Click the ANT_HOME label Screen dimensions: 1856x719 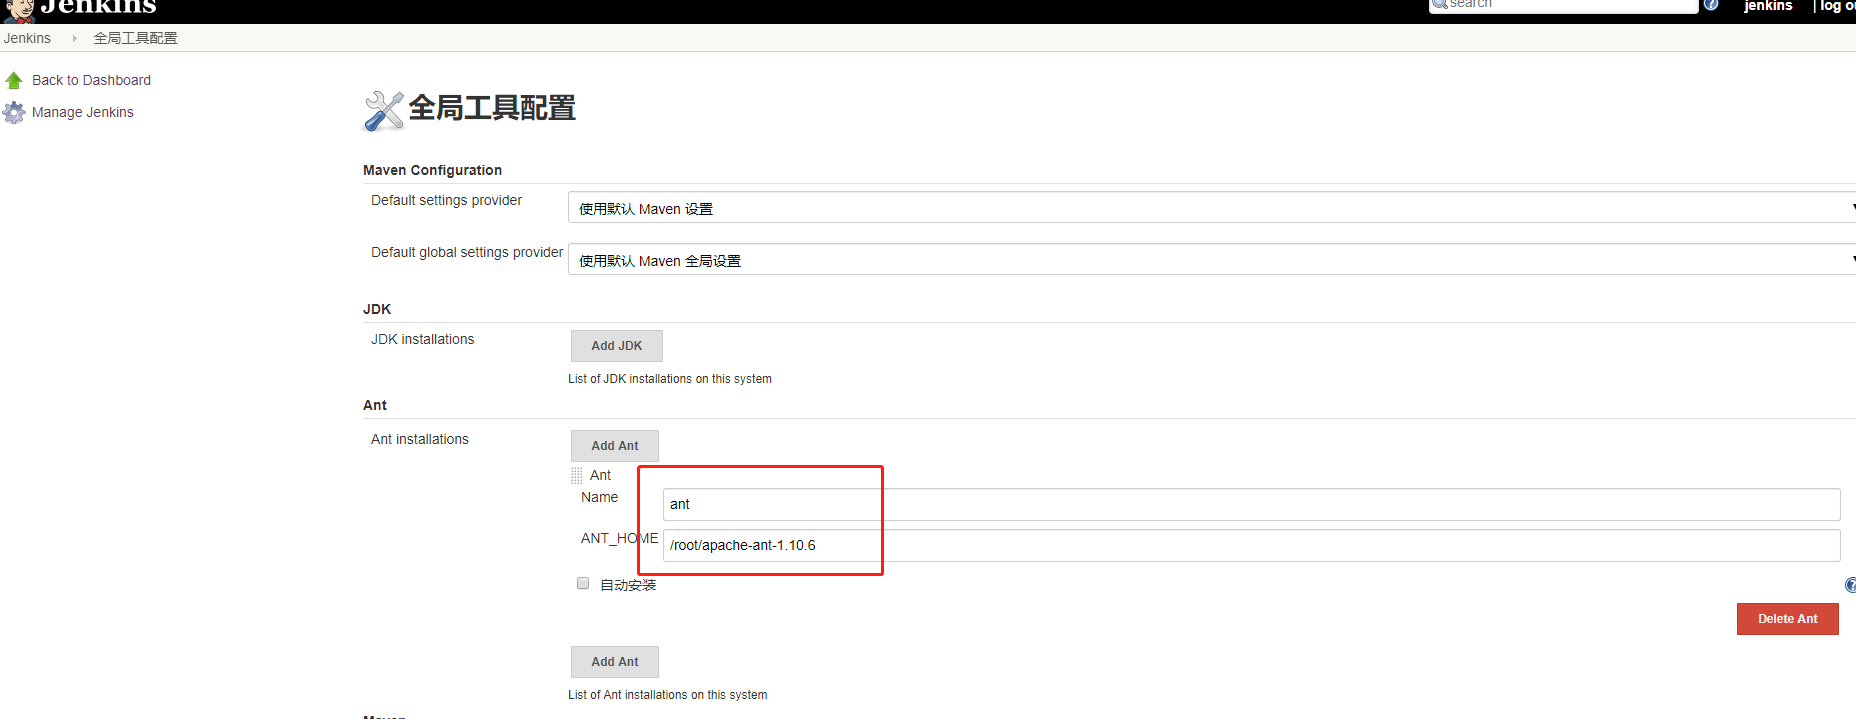tap(619, 538)
